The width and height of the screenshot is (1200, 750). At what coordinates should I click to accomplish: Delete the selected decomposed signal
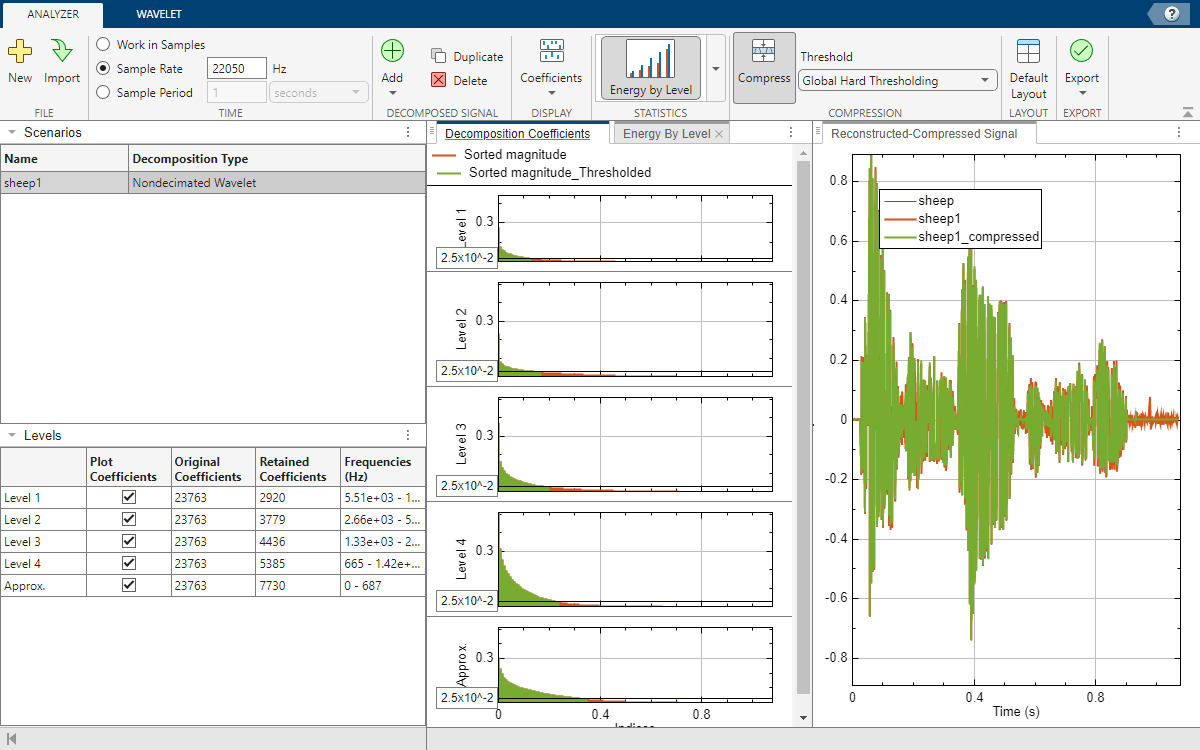(459, 81)
